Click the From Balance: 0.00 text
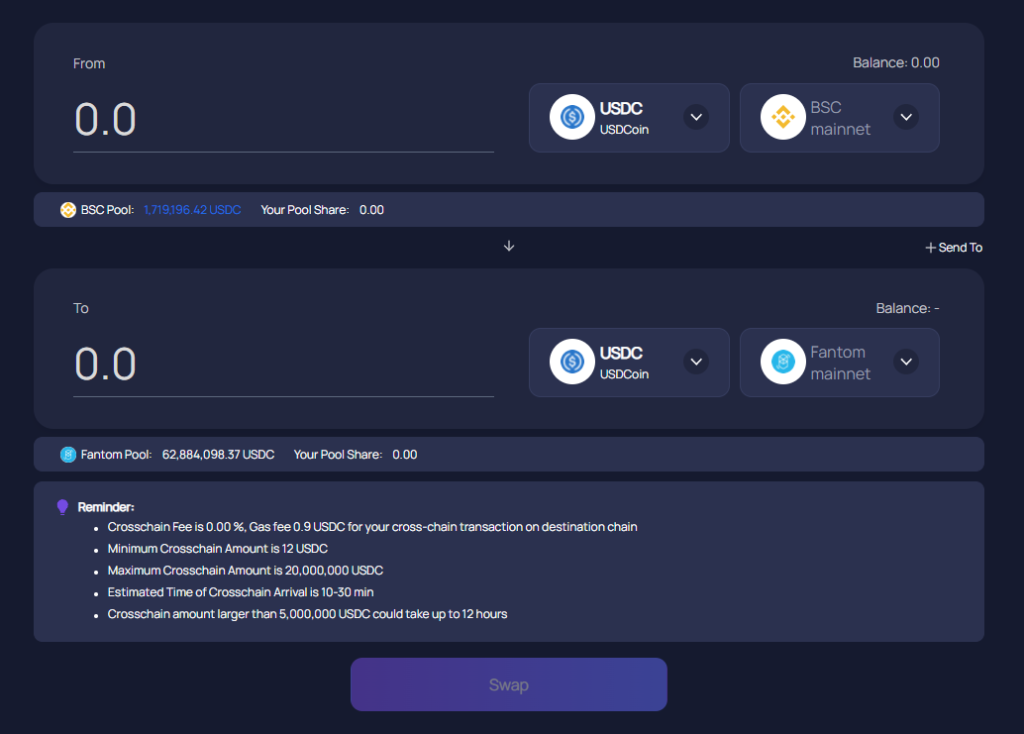Viewport: 1024px width, 734px height. pos(896,63)
